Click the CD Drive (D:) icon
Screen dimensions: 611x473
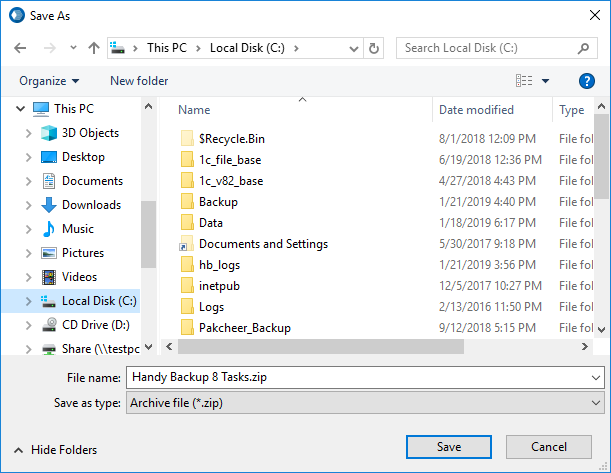click(49, 325)
